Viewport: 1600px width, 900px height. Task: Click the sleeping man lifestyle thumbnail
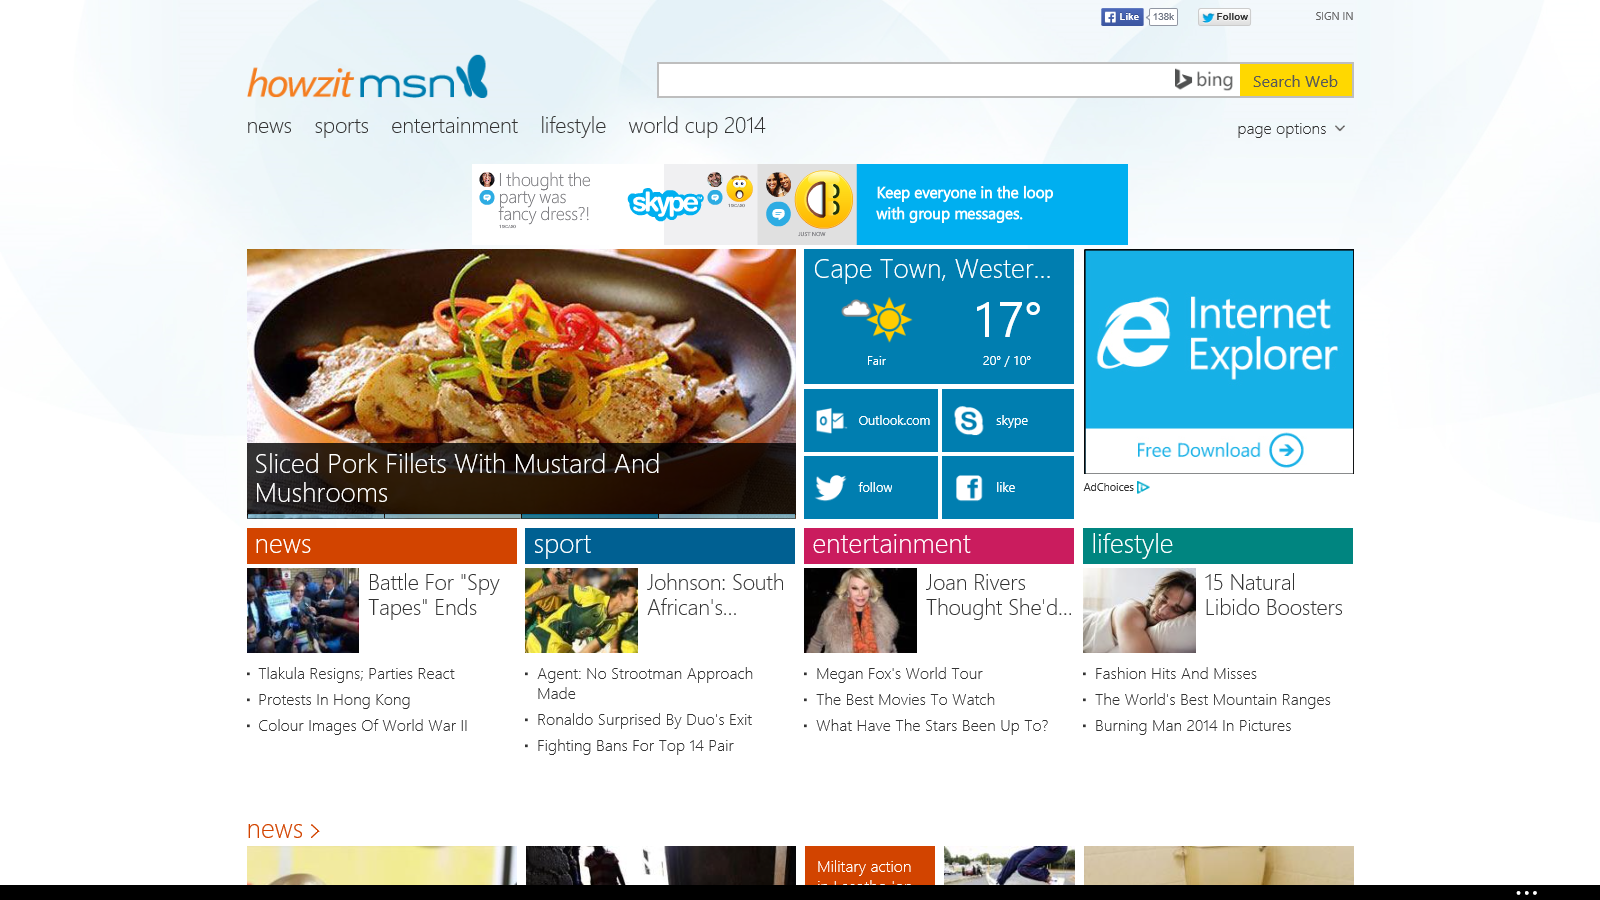(1139, 610)
